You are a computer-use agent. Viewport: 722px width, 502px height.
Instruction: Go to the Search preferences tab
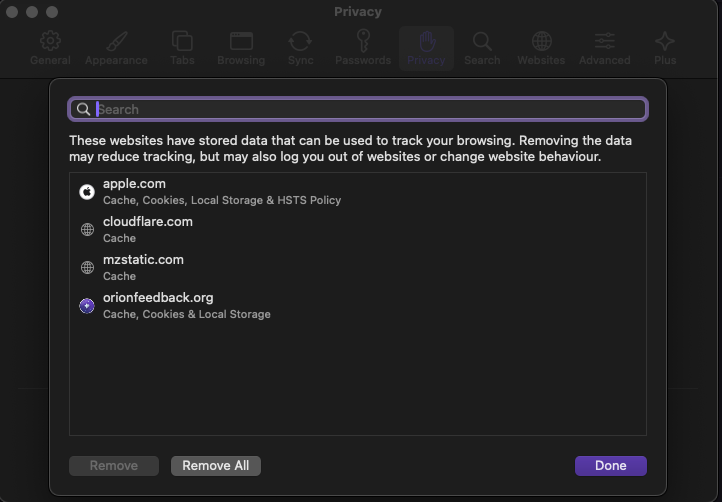click(x=482, y=47)
